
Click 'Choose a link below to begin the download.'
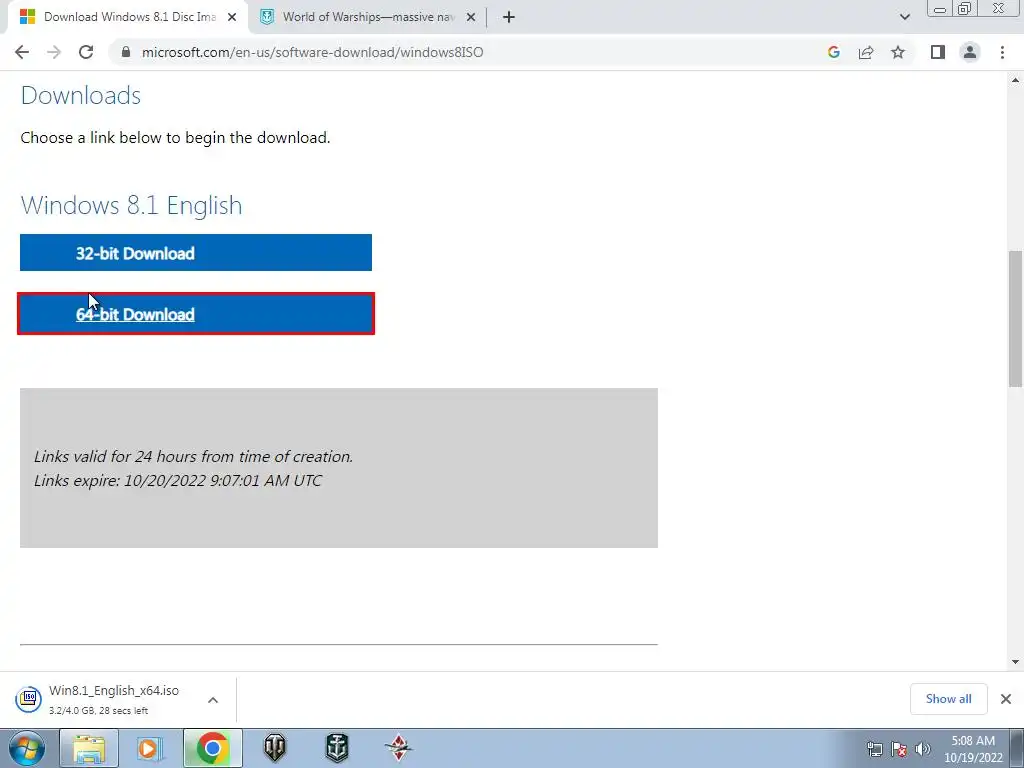pyautogui.click(x=175, y=138)
